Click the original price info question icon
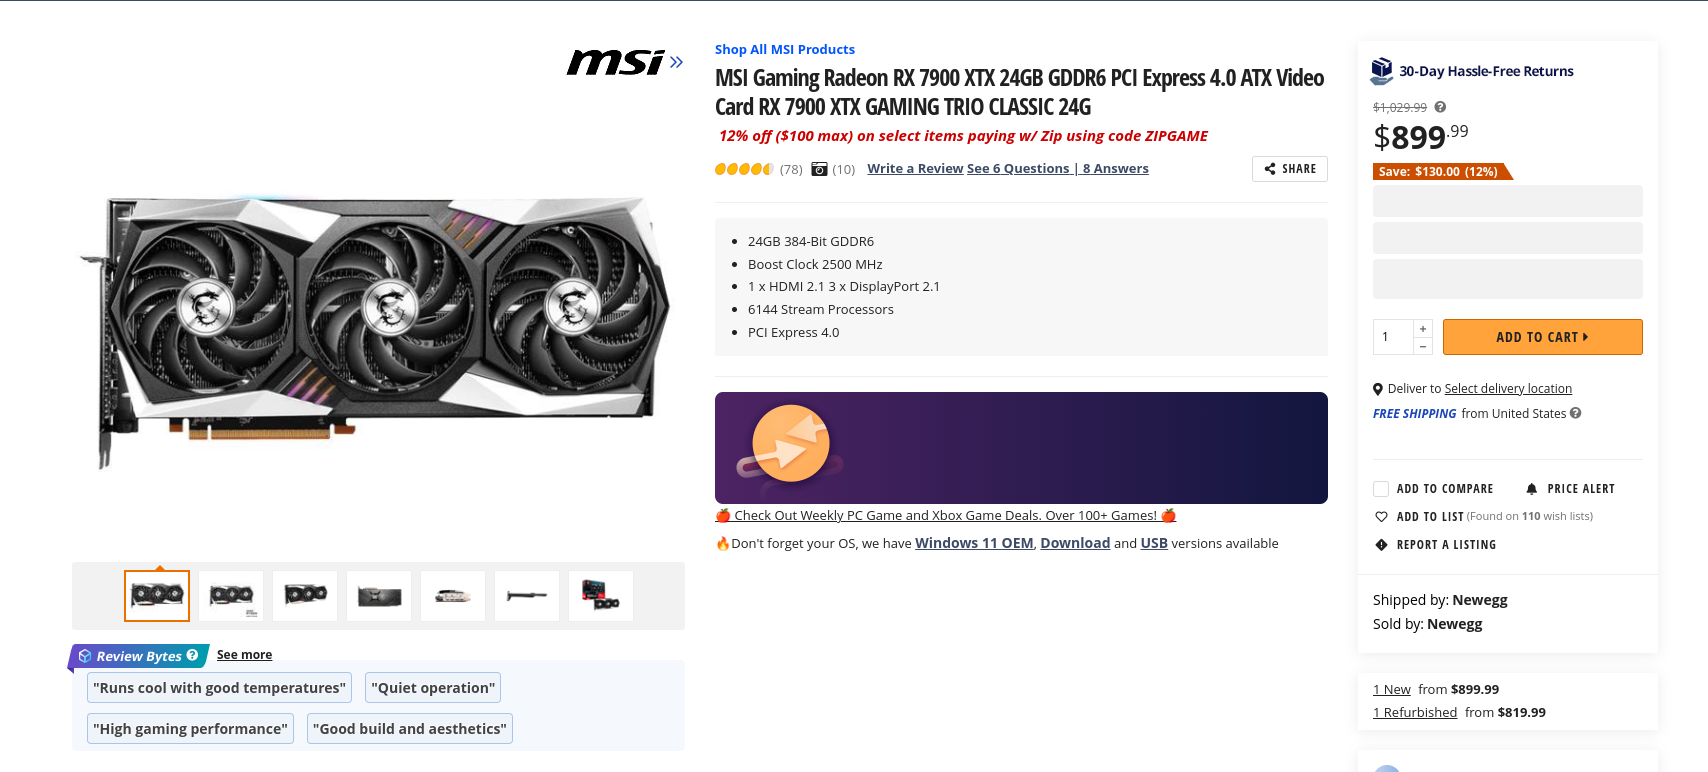Image resolution: width=1708 pixels, height=772 pixels. 1440,107
